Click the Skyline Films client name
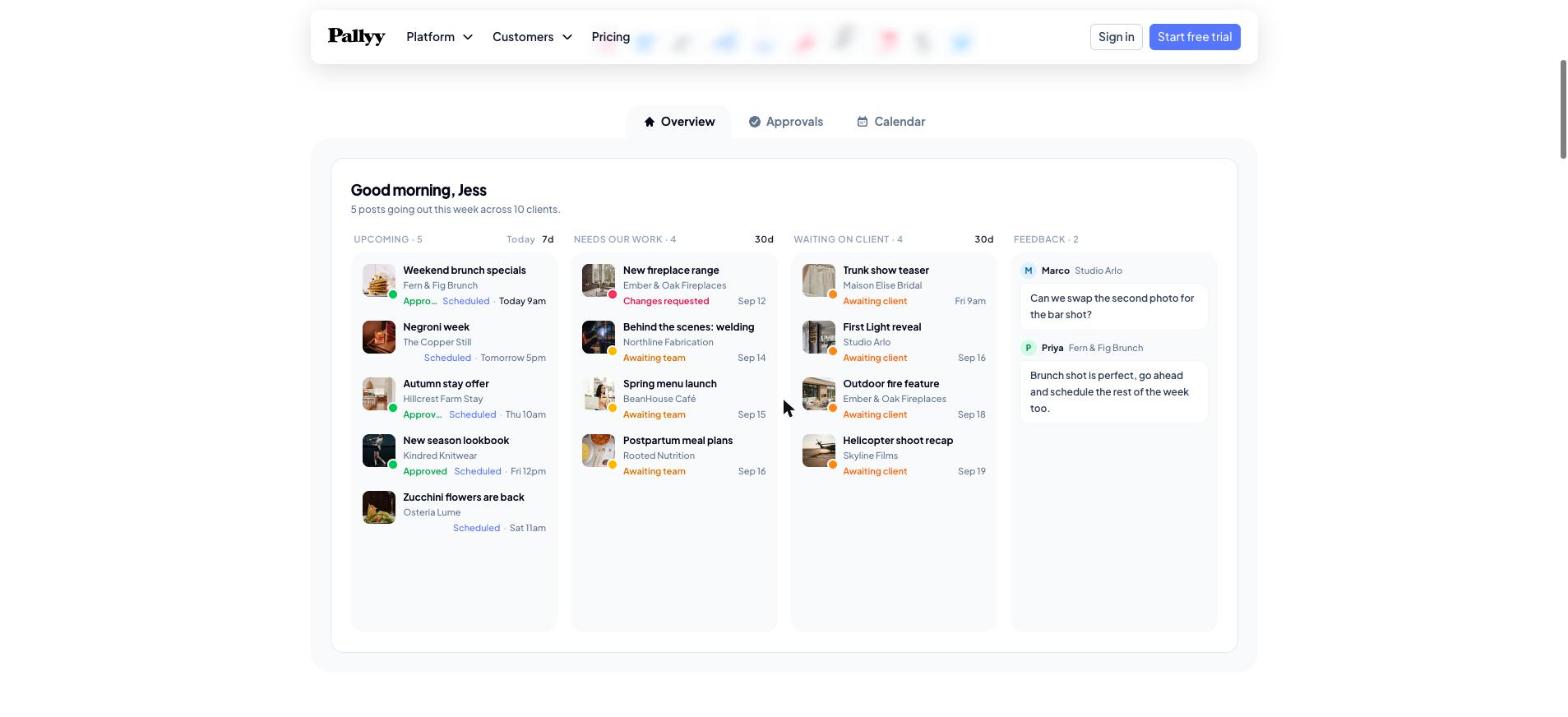This screenshot has height=717, width=1568. tap(870, 456)
